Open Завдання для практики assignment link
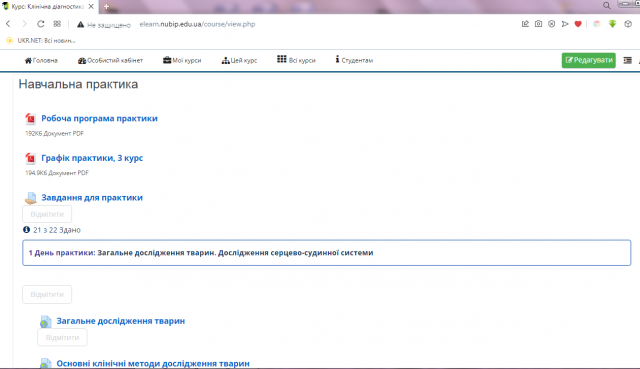The height and width of the screenshot is (369, 640). coord(92,198)
